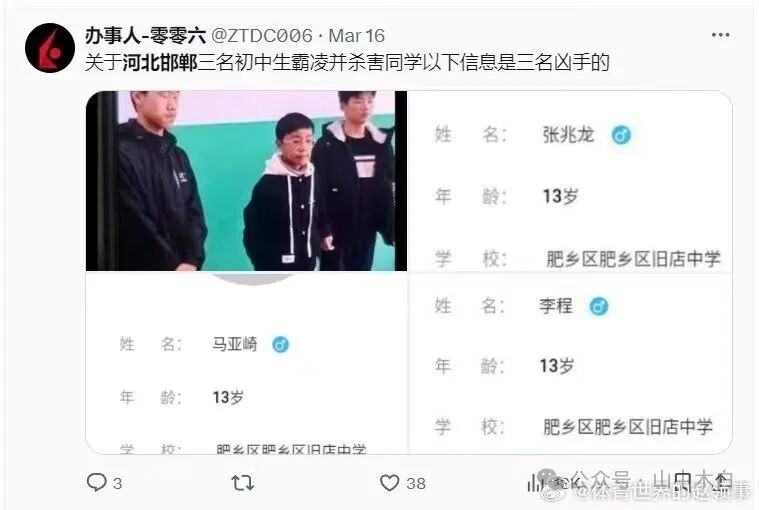Click the reply count 3

[117, 483]
